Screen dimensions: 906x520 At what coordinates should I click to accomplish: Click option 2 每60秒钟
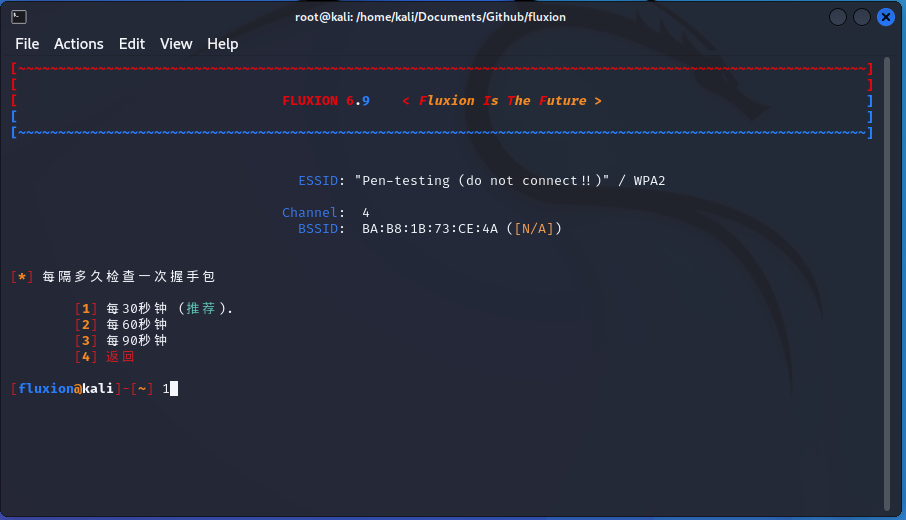click(x=121, y=325)
